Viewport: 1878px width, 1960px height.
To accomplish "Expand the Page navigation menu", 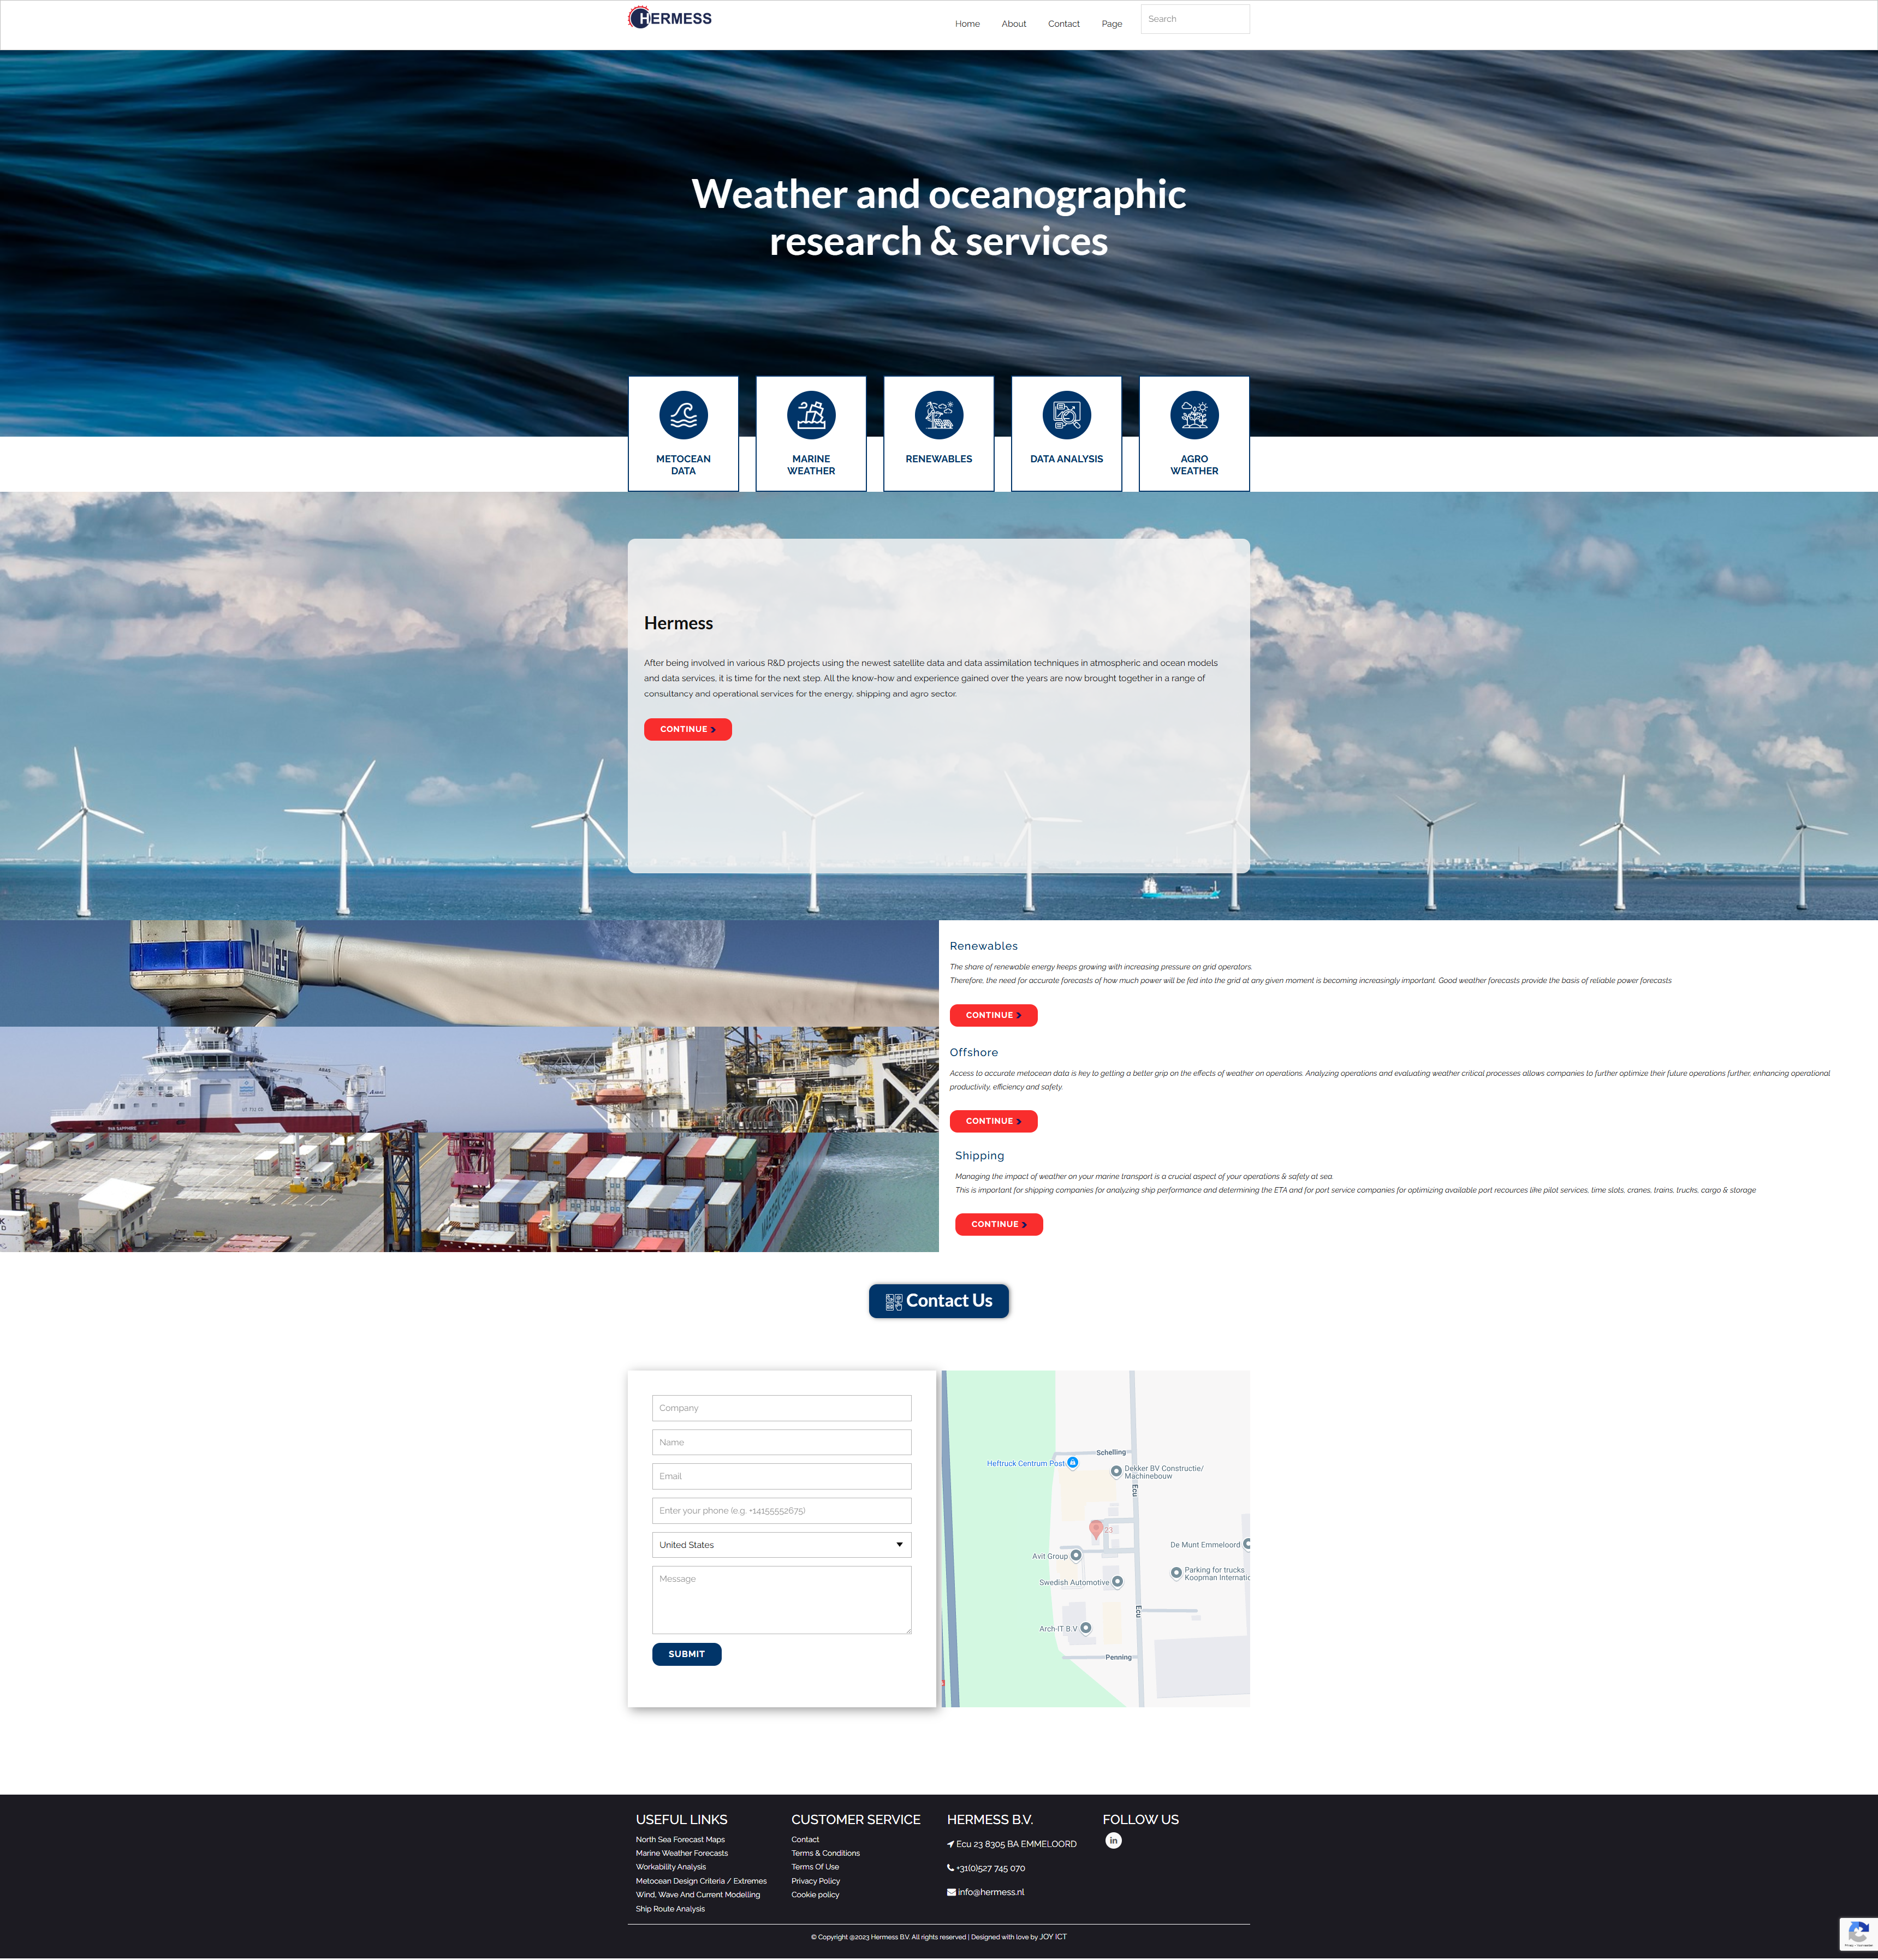I will pos(1111,23).
